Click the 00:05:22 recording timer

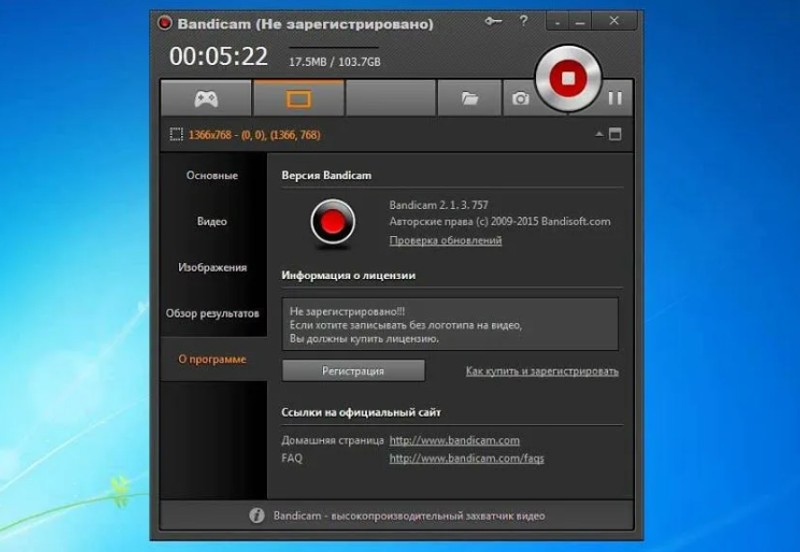click(x=218, y=56)
